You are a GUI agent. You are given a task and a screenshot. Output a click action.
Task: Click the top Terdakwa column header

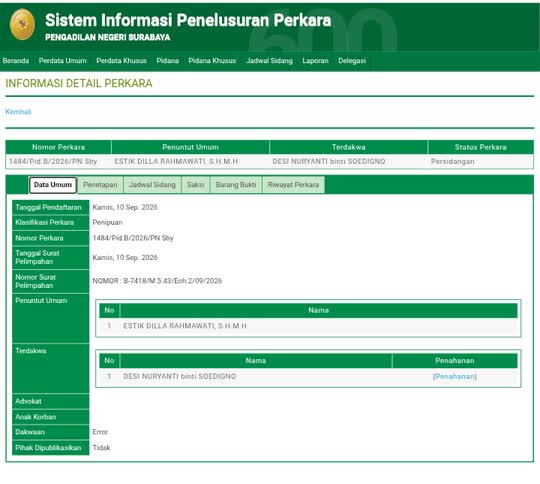(349, 147)
